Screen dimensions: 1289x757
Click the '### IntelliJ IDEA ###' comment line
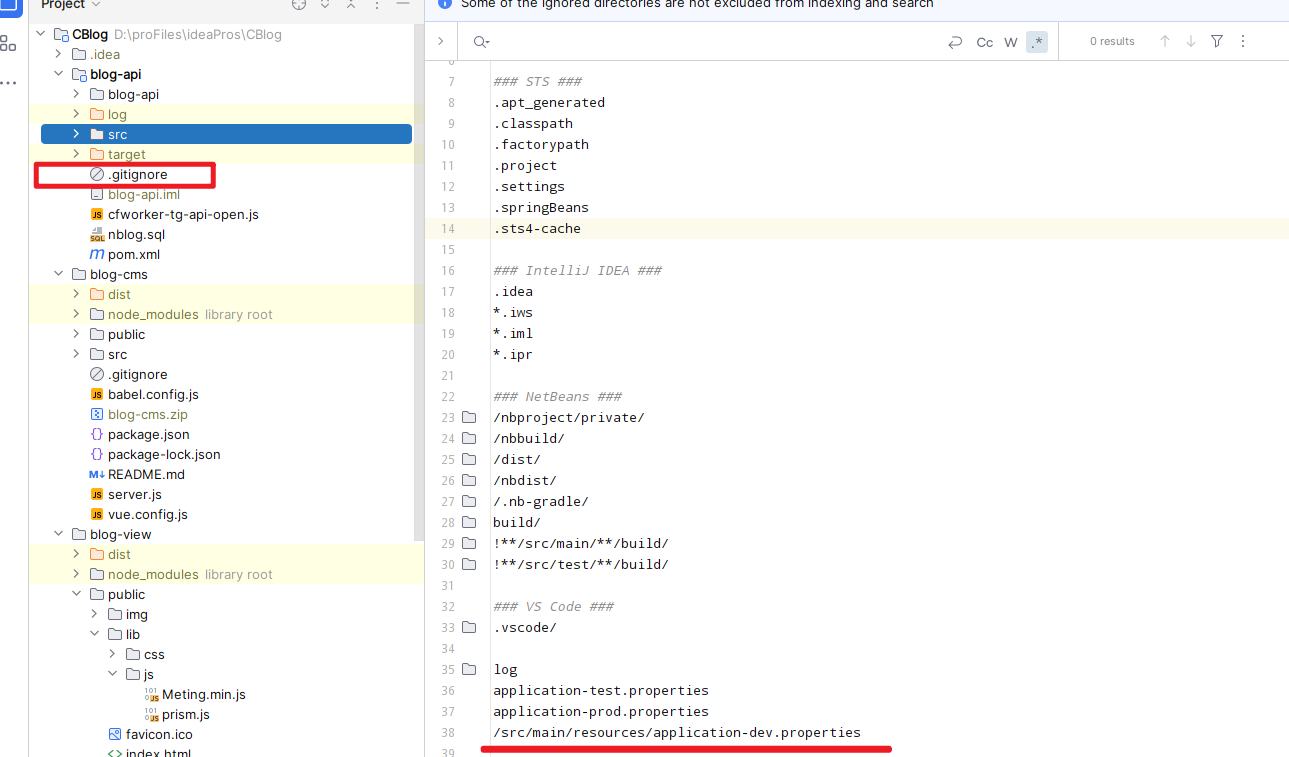577,270
